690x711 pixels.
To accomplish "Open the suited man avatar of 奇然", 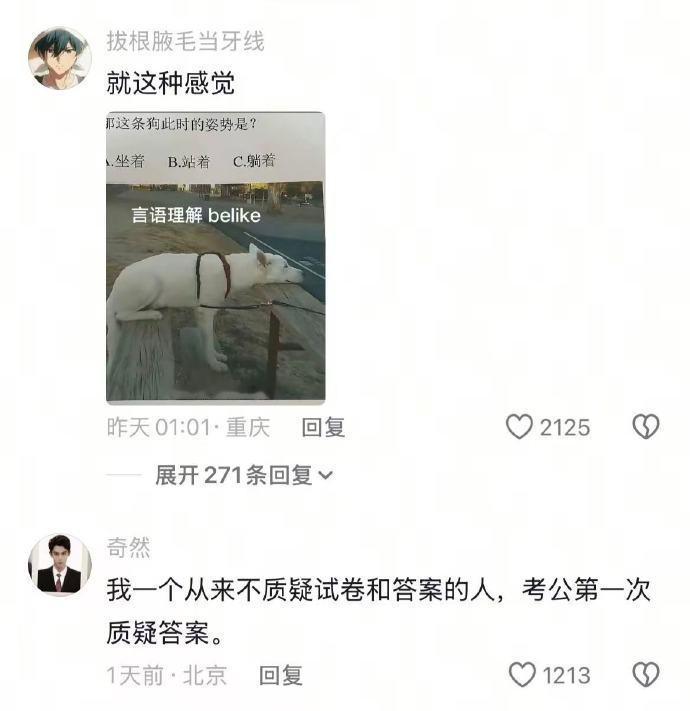I will pos(60,565).
